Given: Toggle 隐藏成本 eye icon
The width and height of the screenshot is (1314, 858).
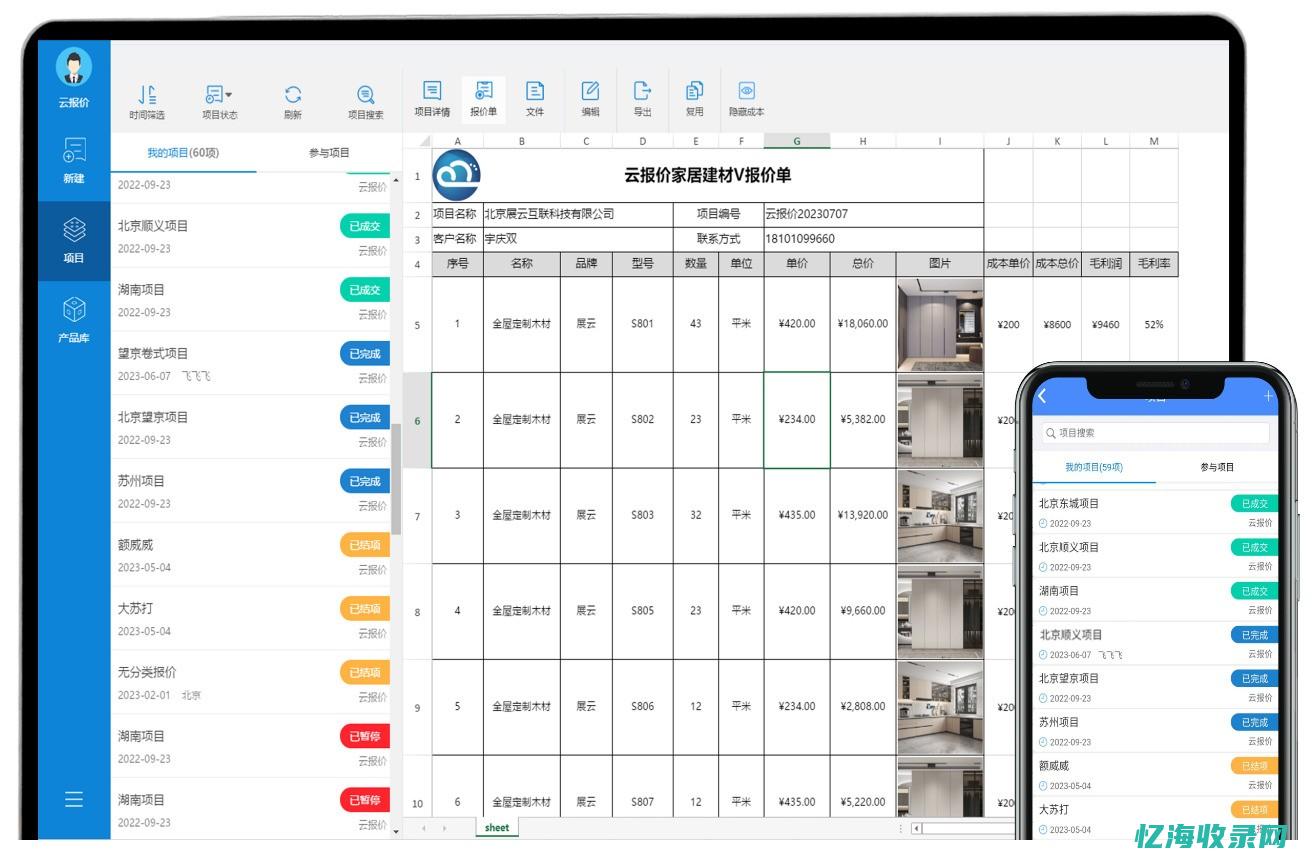Looking at the screenshot, I should pyautogui.click(x=746, y=91).
